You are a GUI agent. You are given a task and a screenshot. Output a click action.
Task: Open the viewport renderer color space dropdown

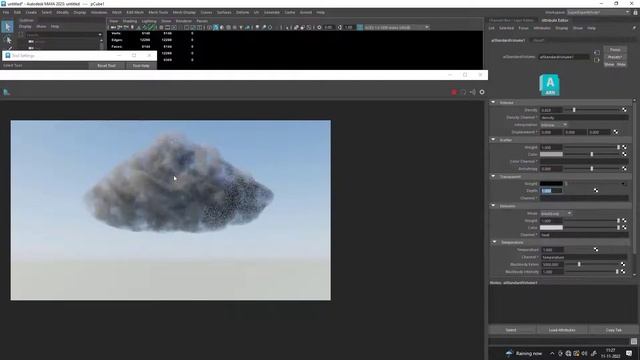pyautogui.click(x=396, y=27)
